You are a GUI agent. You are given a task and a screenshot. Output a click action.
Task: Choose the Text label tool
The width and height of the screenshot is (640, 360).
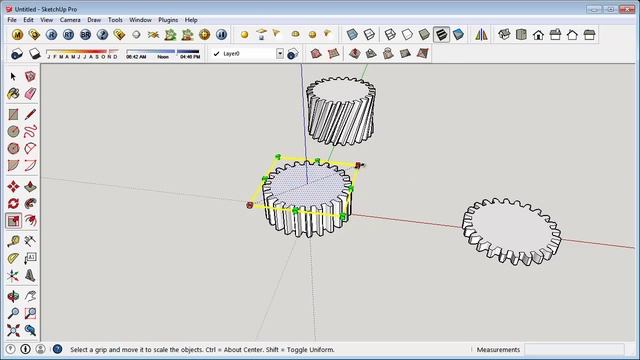(30, 258)
